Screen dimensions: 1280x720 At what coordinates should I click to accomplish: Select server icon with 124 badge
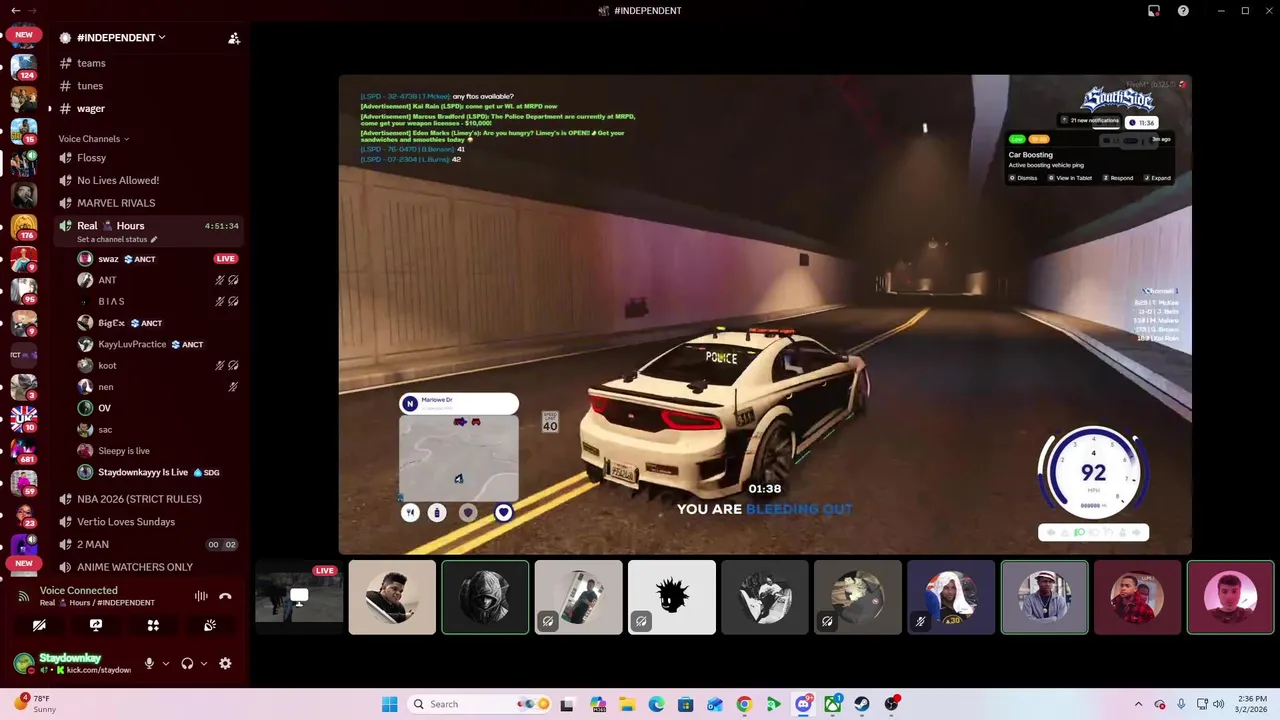[x=24, y=67]
